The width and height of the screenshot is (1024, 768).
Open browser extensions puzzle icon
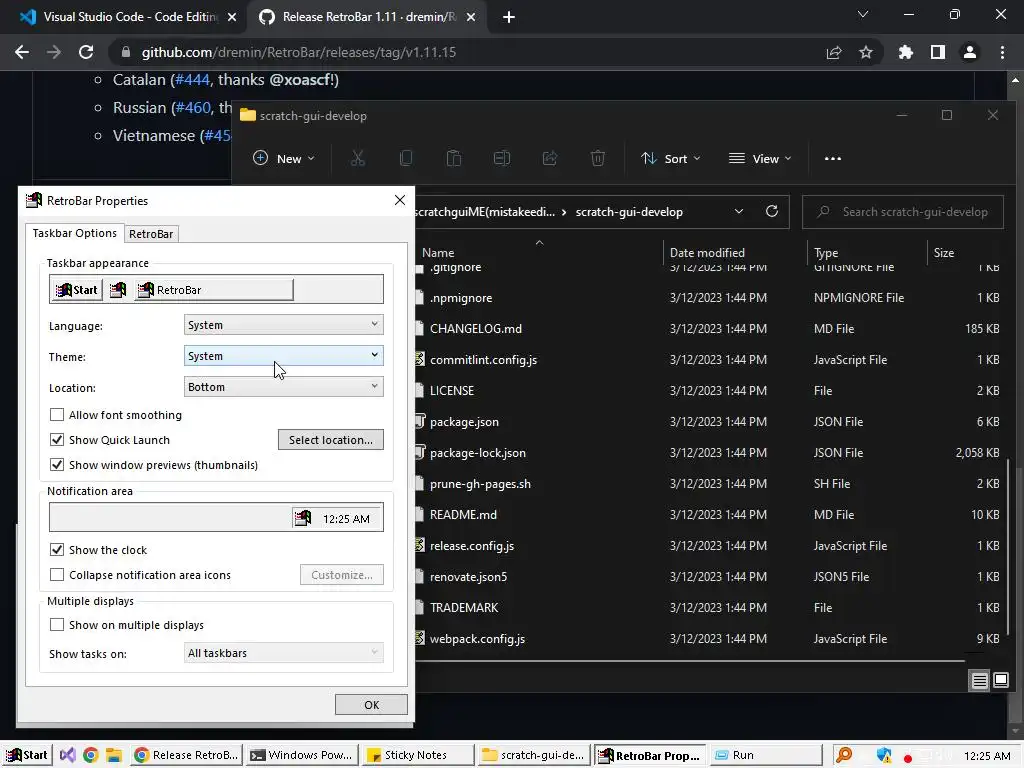coord(906,52)
